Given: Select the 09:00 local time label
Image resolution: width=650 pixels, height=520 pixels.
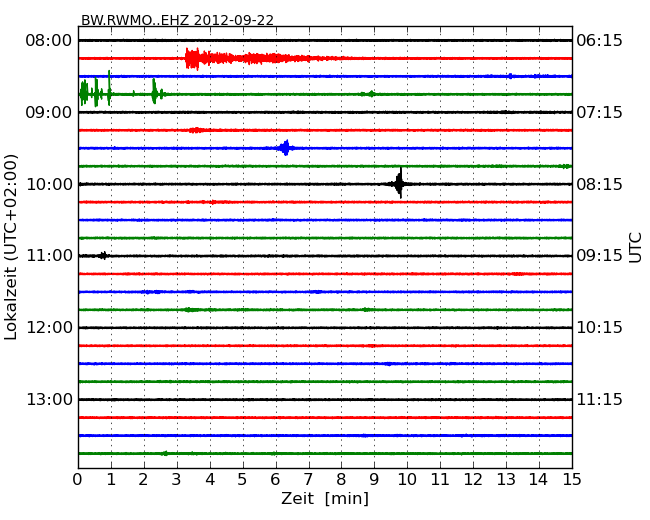Looking at the screenshot, I should (x=49, y=112).
